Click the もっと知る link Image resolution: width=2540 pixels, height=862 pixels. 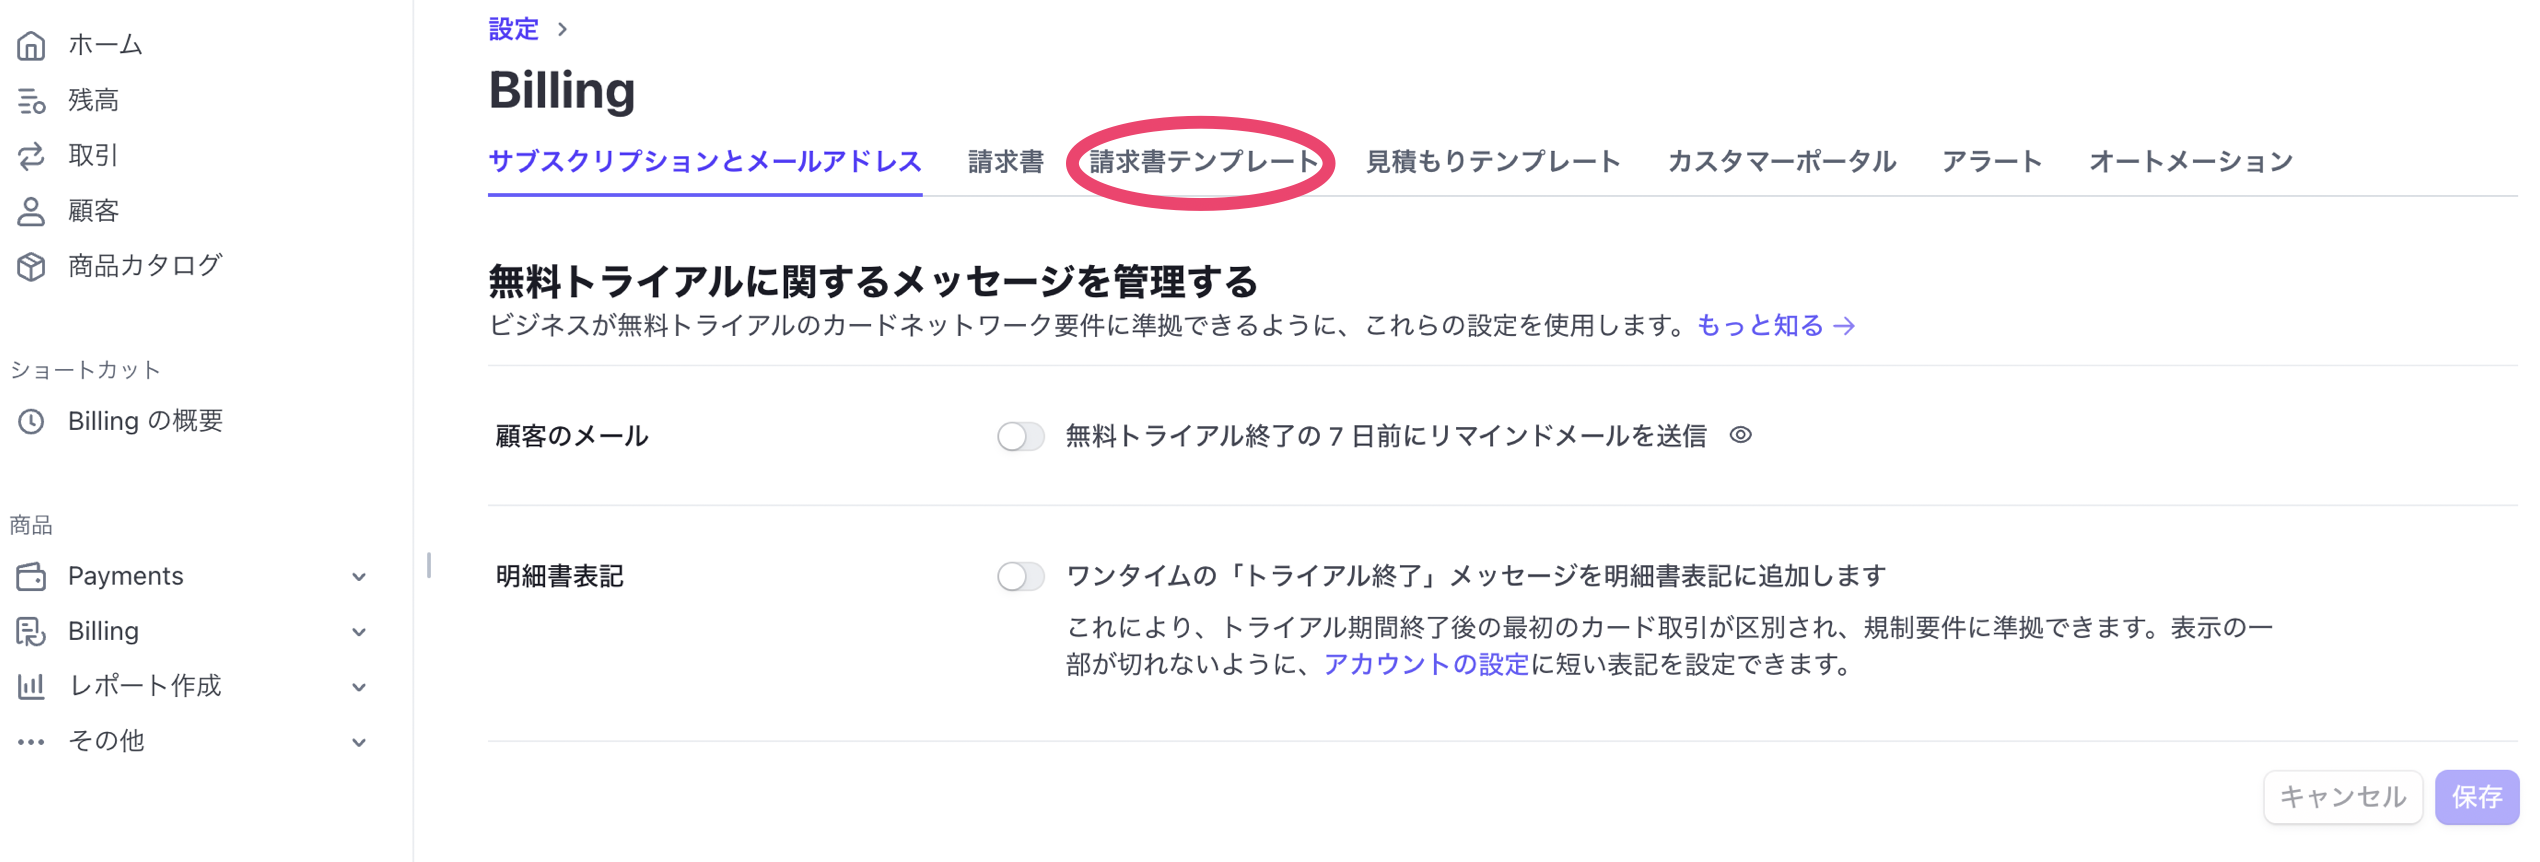1775,326
